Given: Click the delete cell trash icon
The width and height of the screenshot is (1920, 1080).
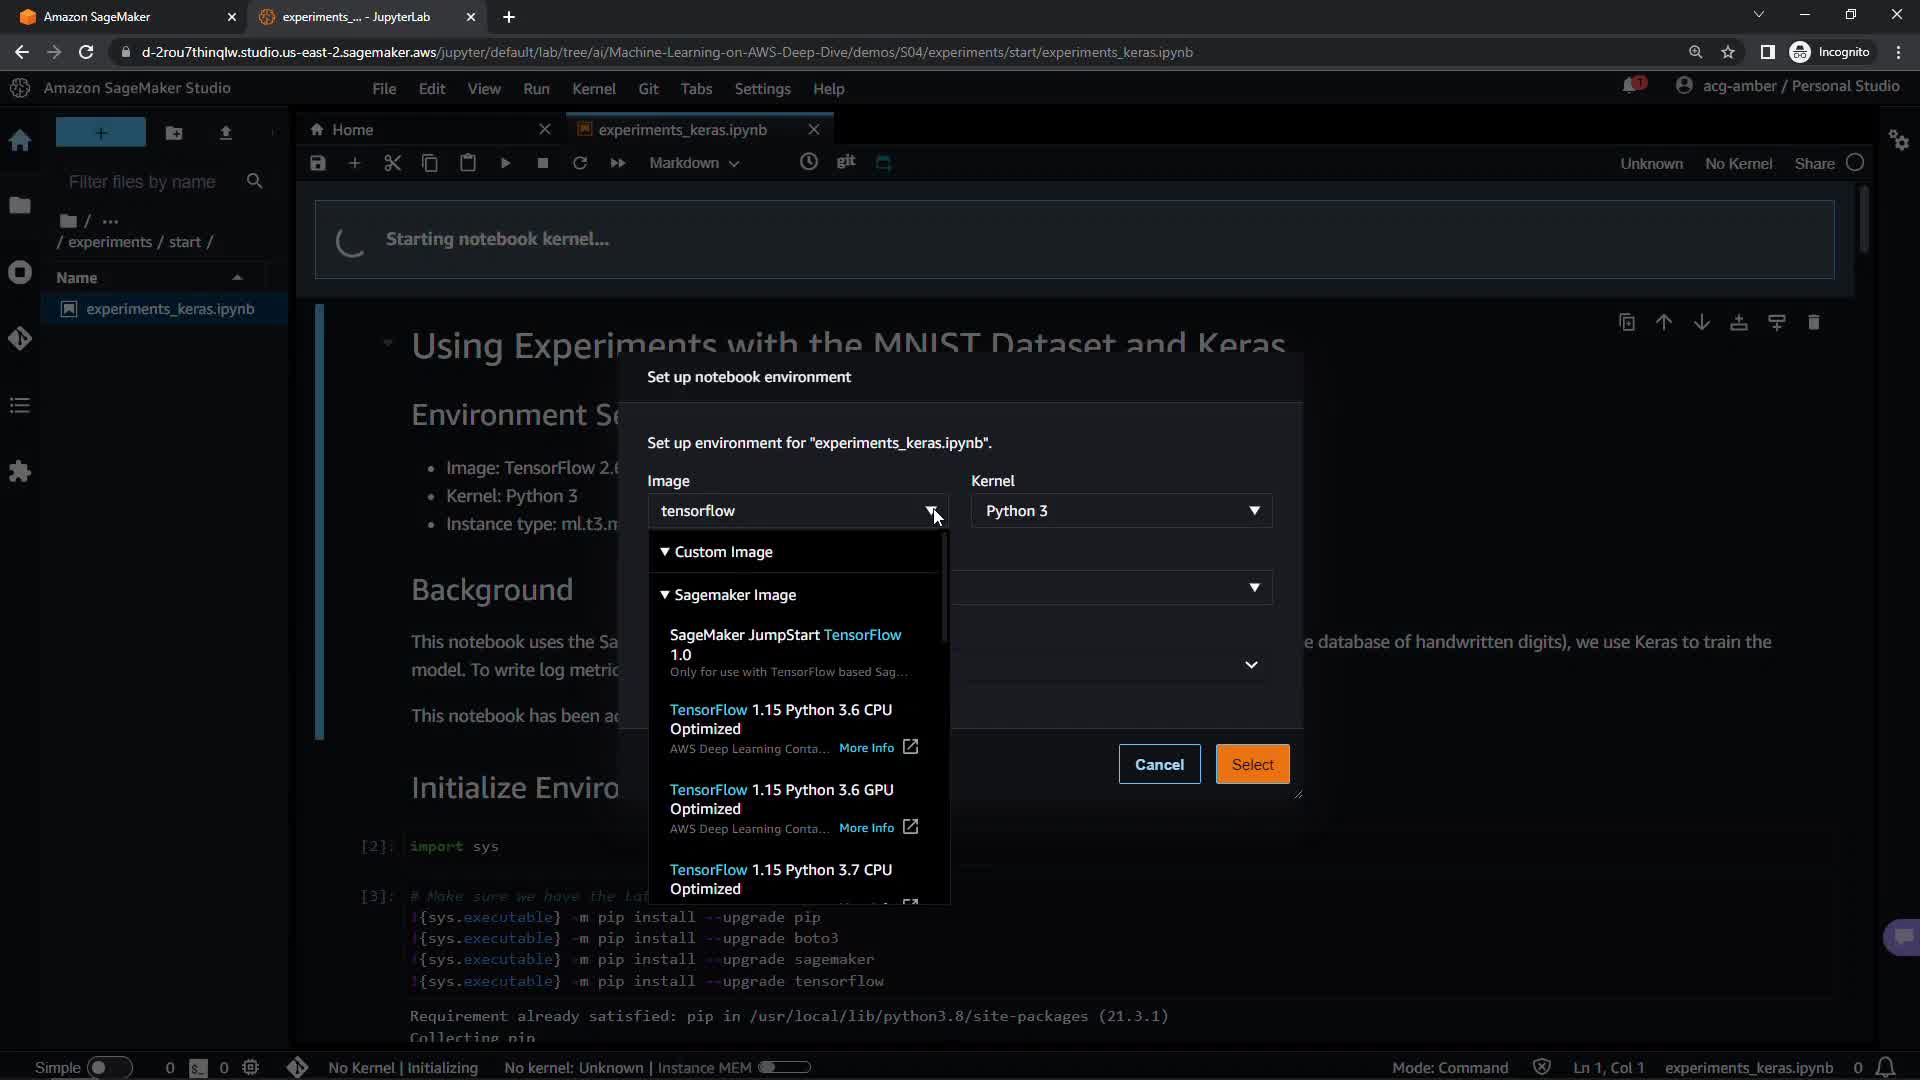Looking at the screenshot, I should click(x=1813, y=322).
